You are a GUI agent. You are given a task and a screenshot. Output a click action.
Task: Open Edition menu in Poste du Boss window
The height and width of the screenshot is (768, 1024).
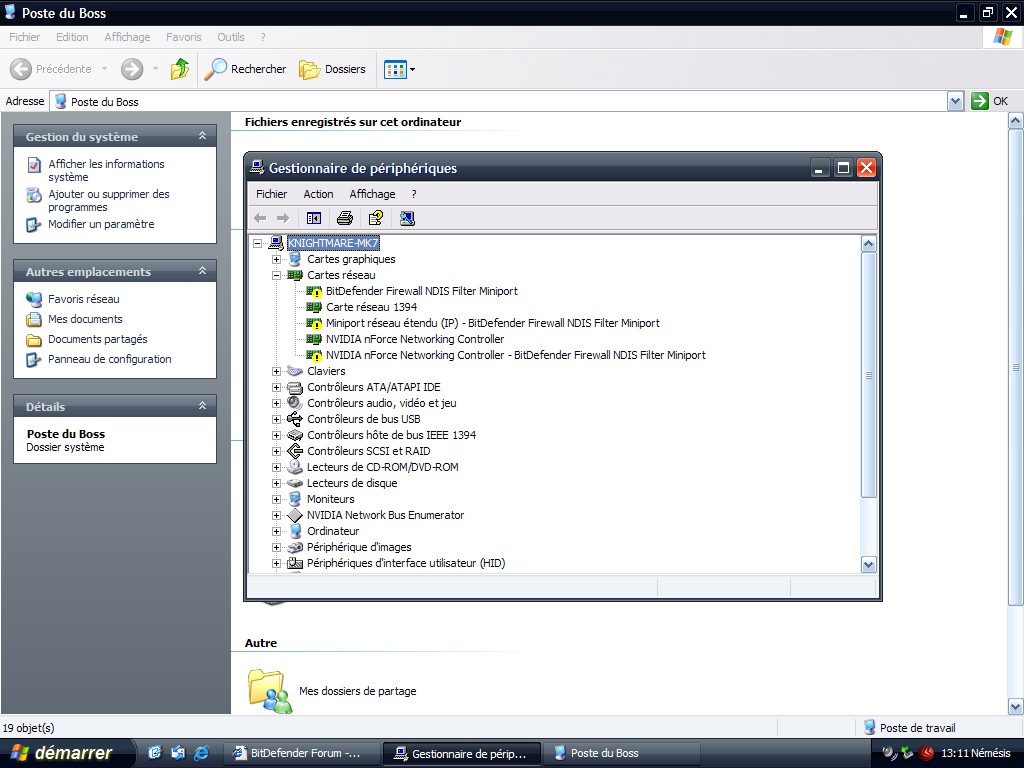(72, 37)
